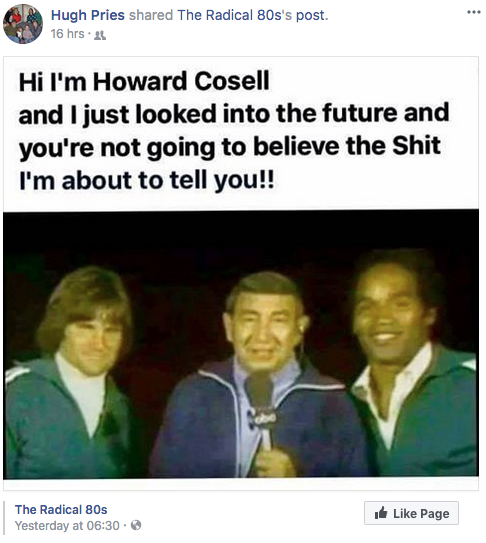The image size is (486, 543).
Task: Open the Yesterday at 06:30 timestamp
Action: (x=67, y=526)
